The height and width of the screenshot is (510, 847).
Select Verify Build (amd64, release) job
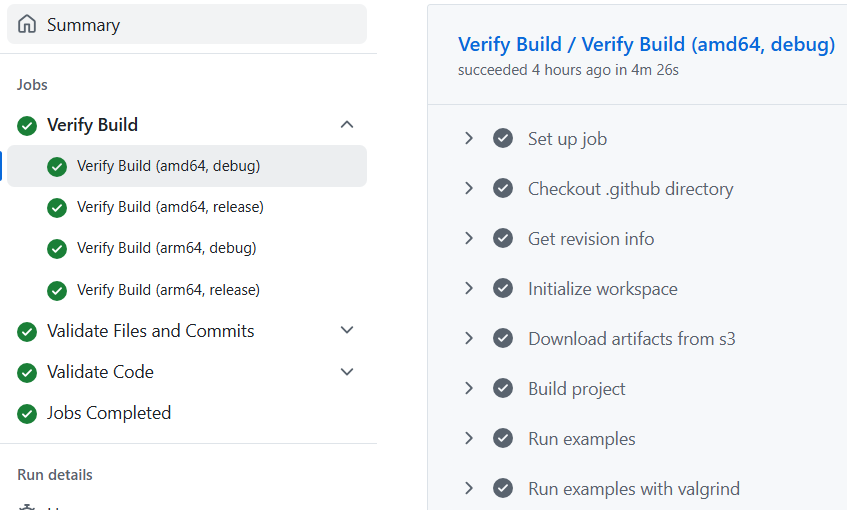(170, 207)
